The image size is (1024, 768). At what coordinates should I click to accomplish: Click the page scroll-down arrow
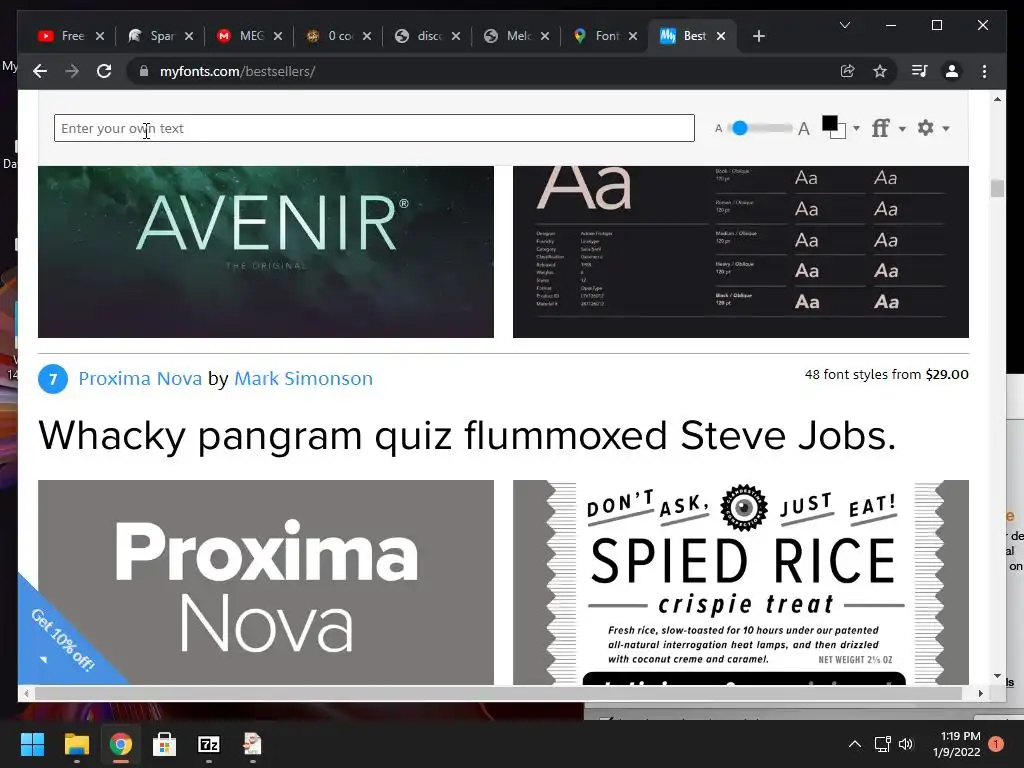(997, 676)
